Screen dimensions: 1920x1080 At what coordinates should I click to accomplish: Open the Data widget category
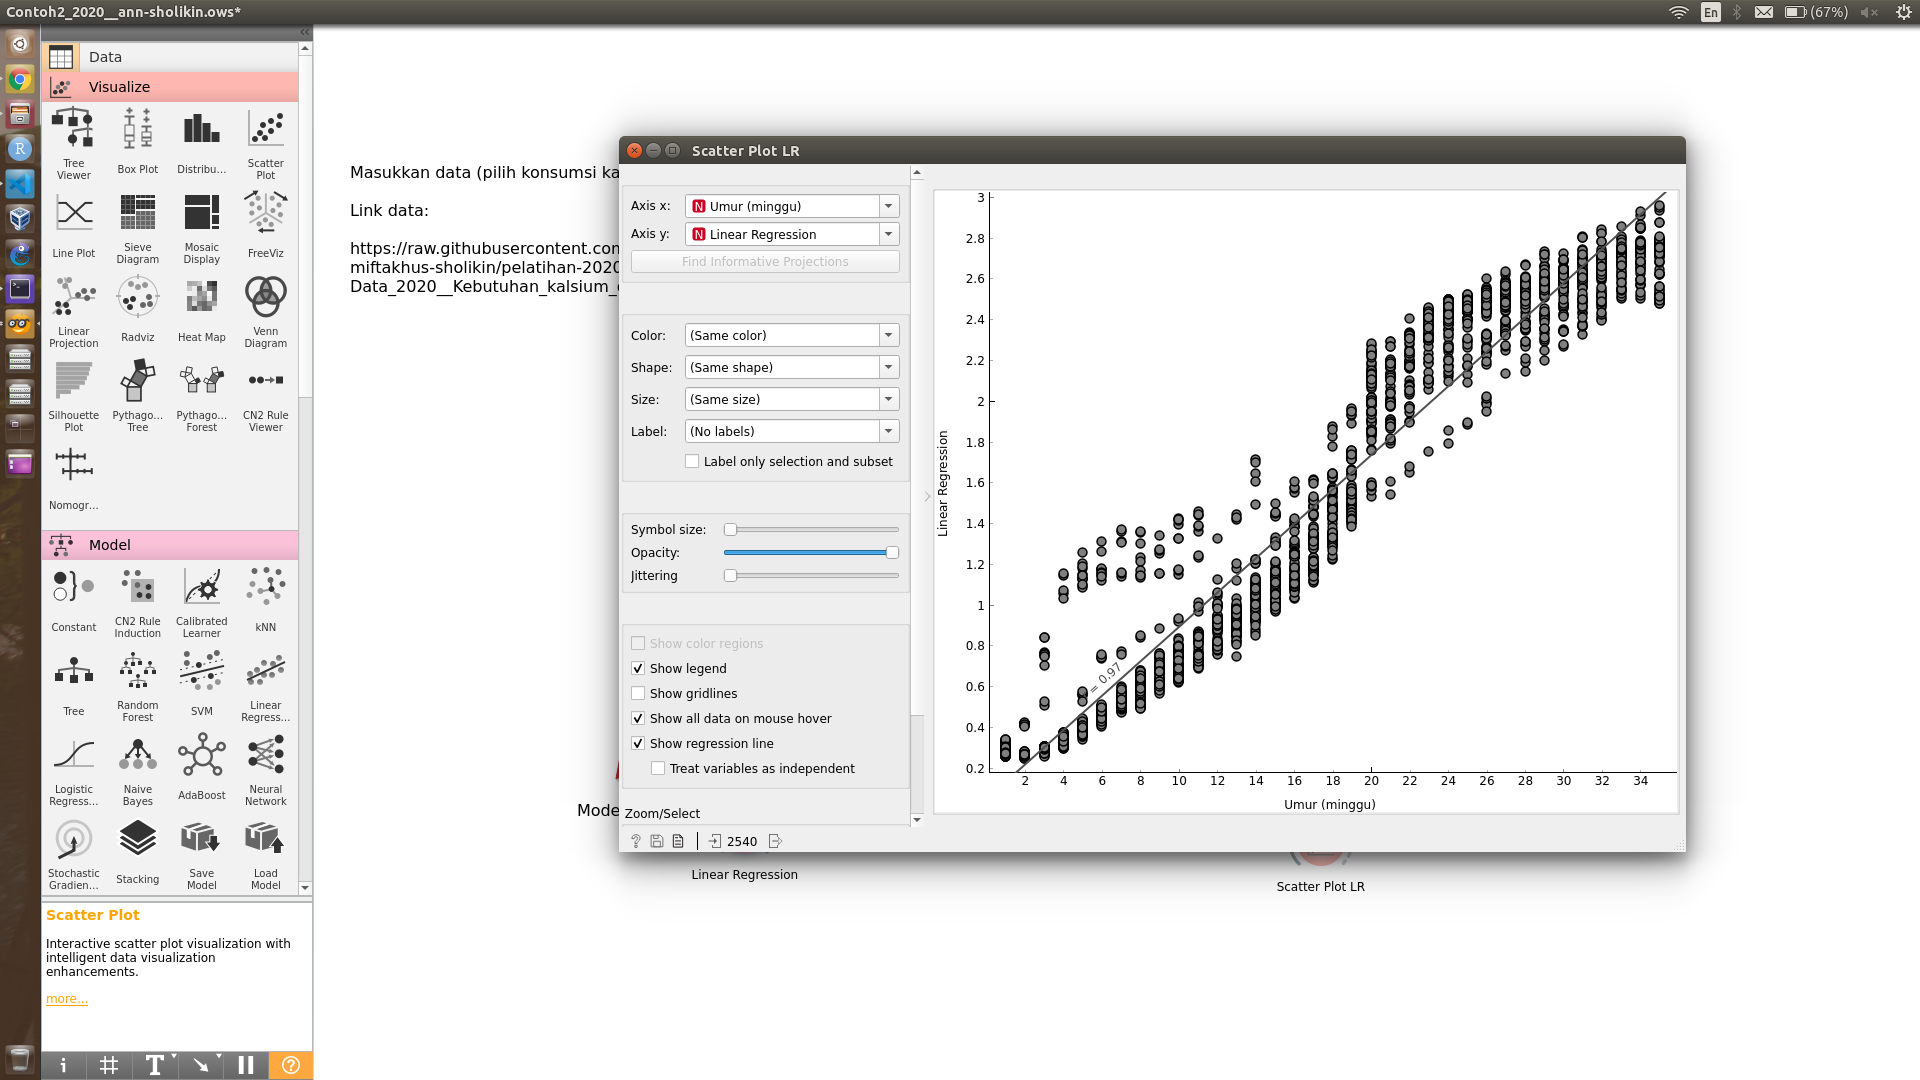coord(170,57)
